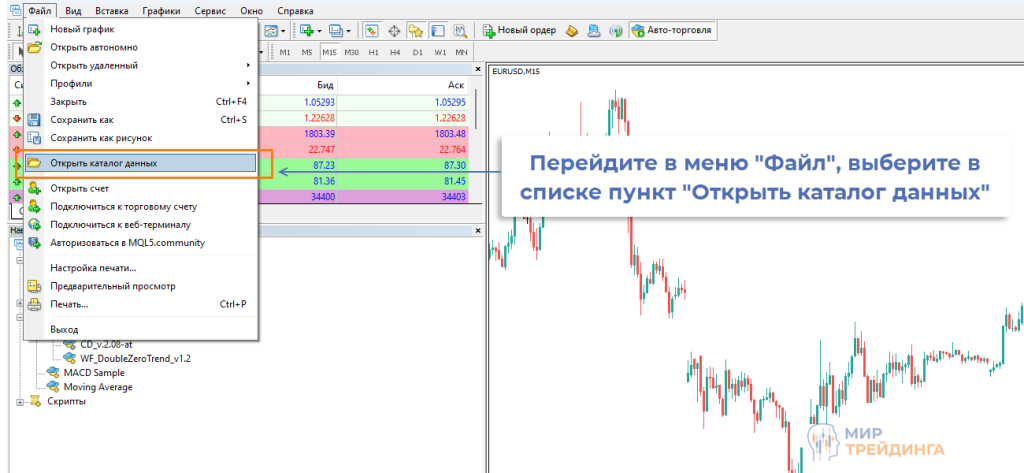Toggle the Авто-торговля button

pos(672,30)
